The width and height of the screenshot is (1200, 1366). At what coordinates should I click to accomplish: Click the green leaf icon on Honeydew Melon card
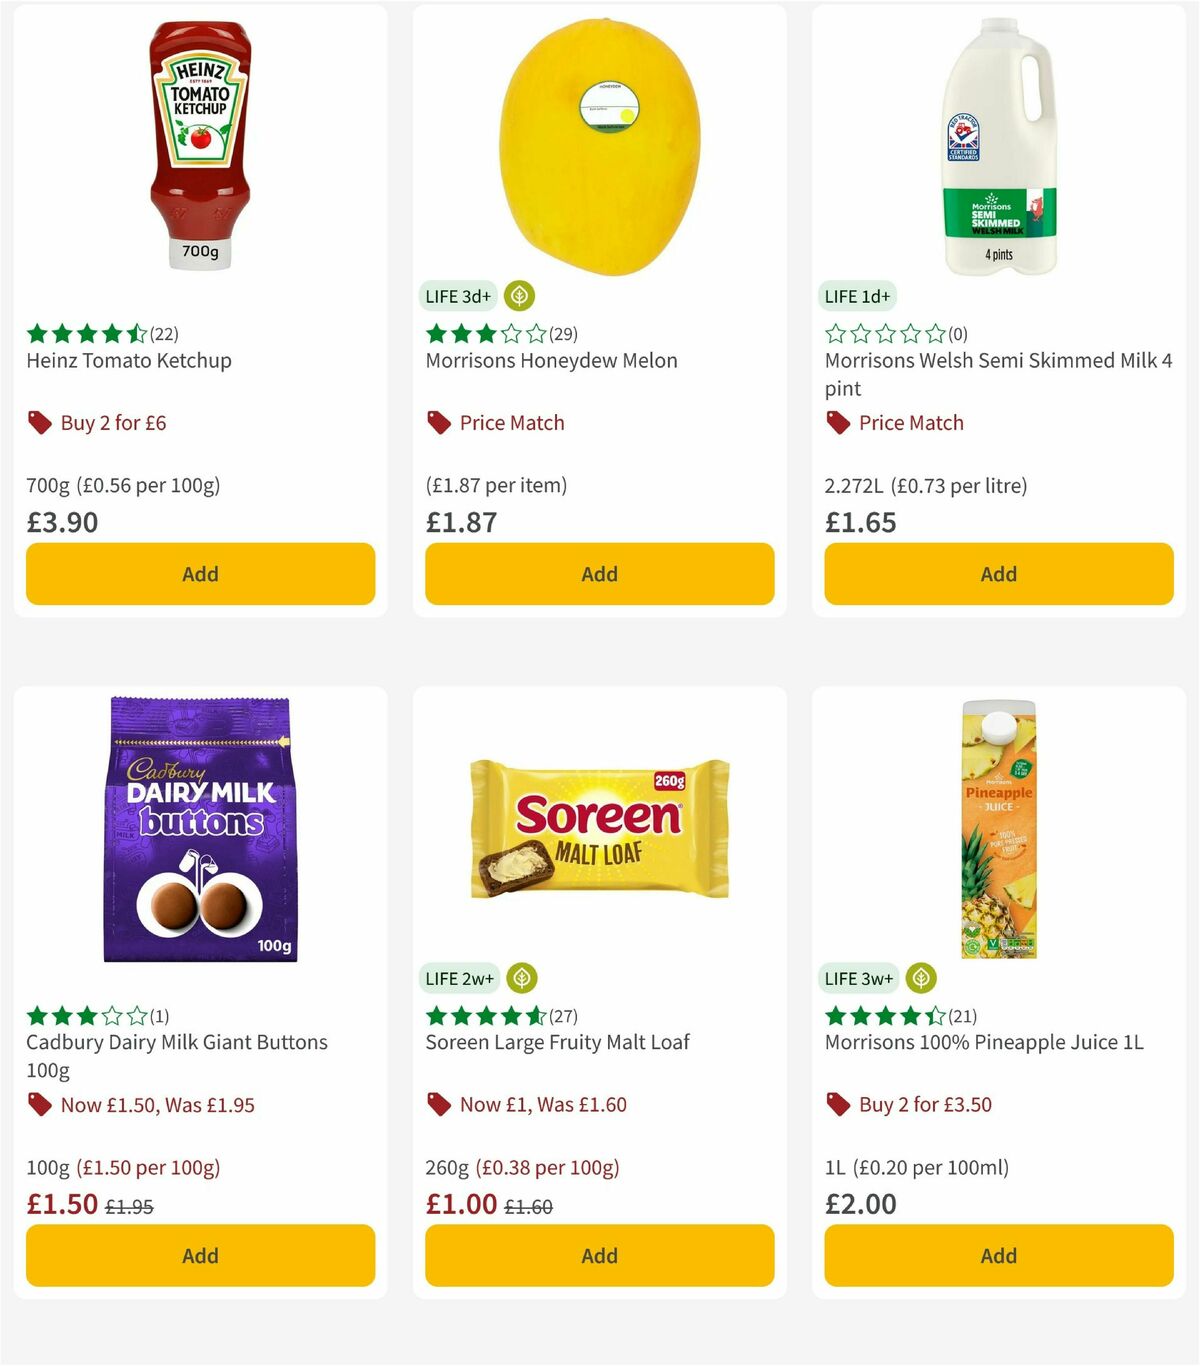click(519, 296)
